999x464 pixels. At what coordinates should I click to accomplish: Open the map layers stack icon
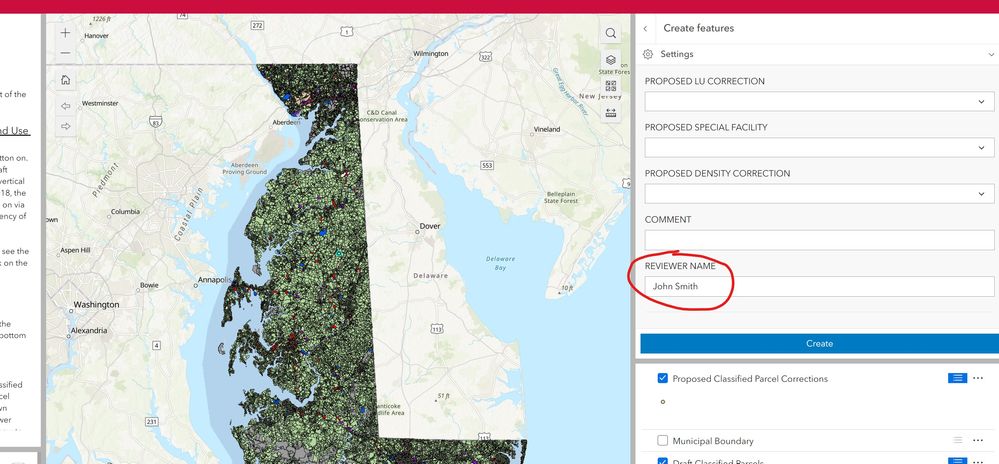(x=610, y=60)
